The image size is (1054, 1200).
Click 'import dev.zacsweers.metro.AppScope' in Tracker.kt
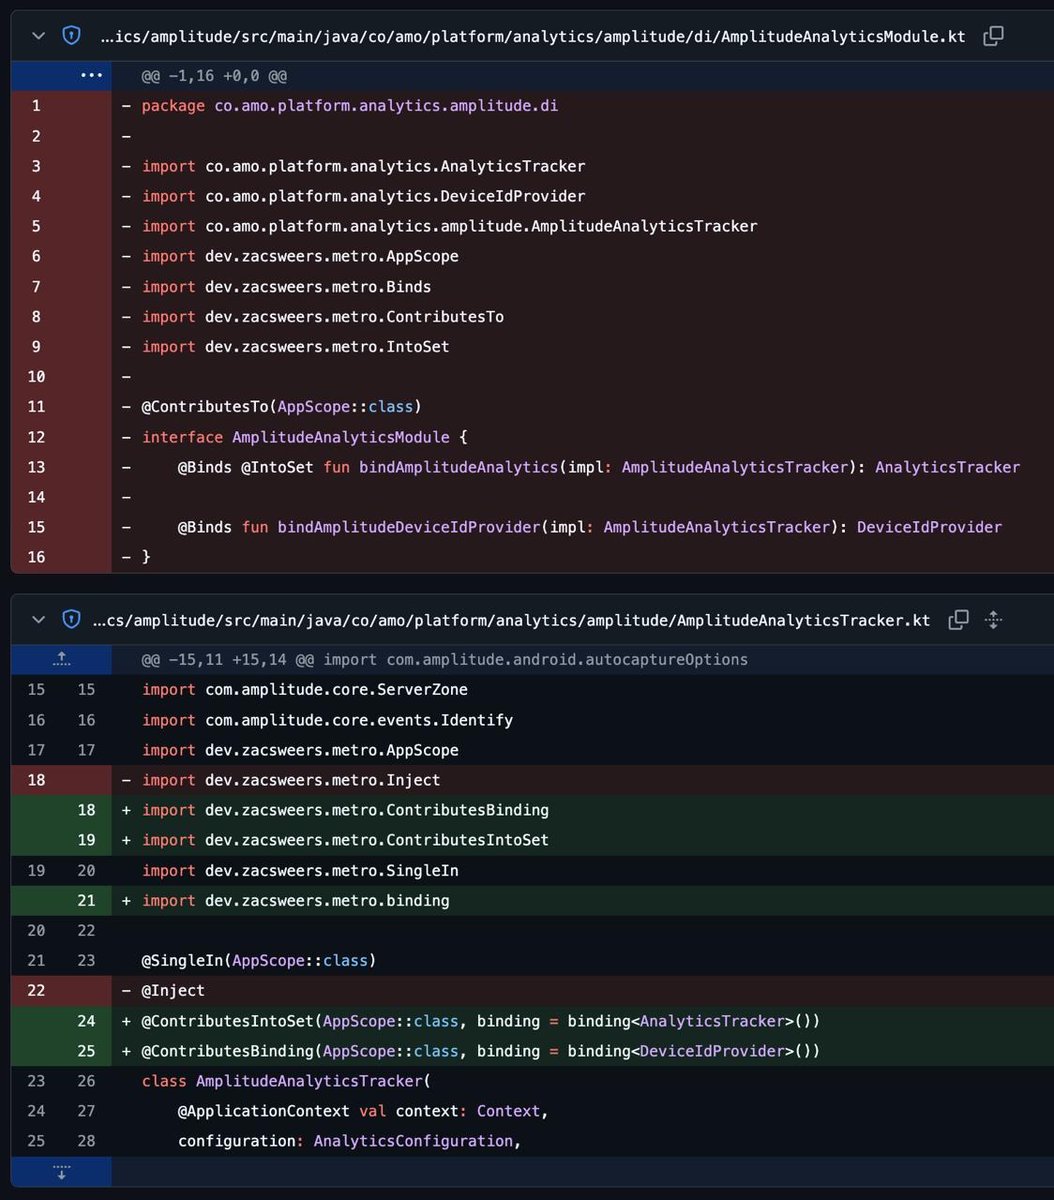[300, 750]
